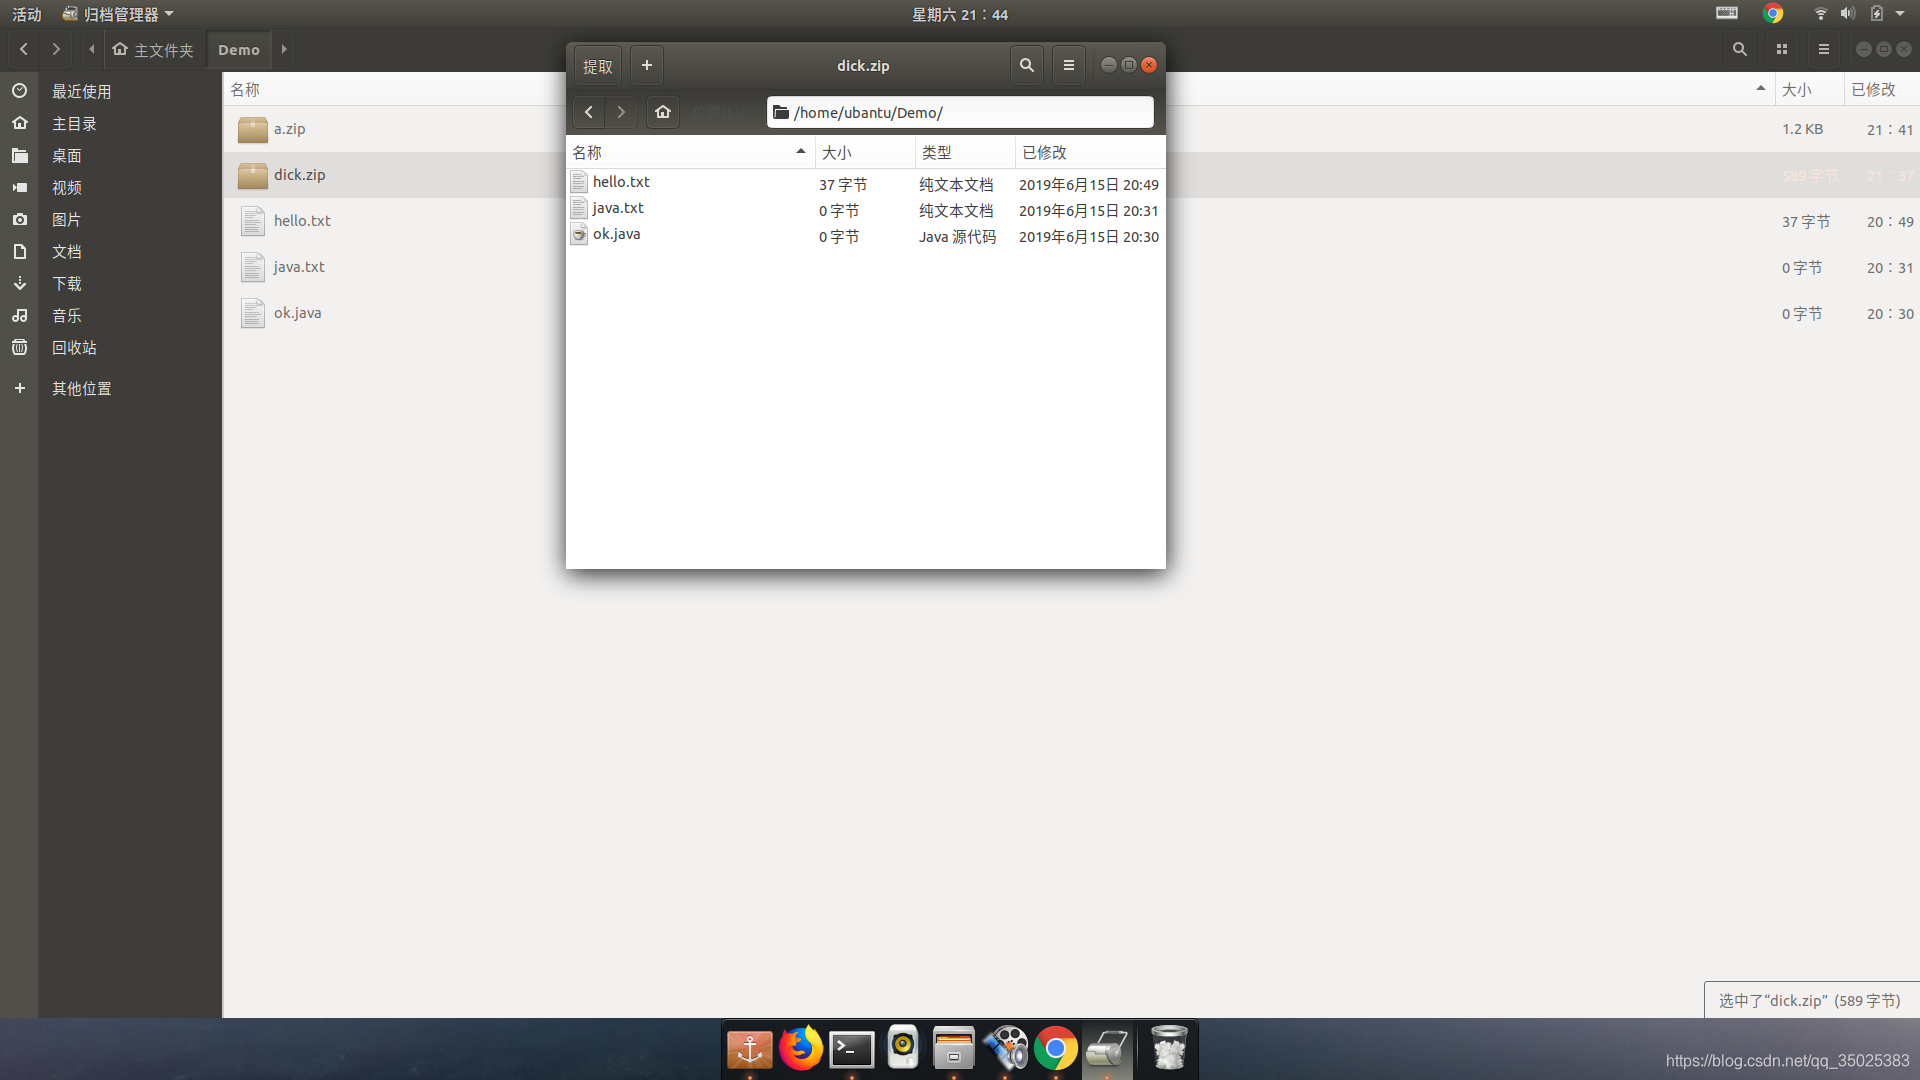The width and height of the screenshot is (1920, 1080).
Task: Expand the system status menu arrow
Action: pyautogui.click(x=1900, y=14)
